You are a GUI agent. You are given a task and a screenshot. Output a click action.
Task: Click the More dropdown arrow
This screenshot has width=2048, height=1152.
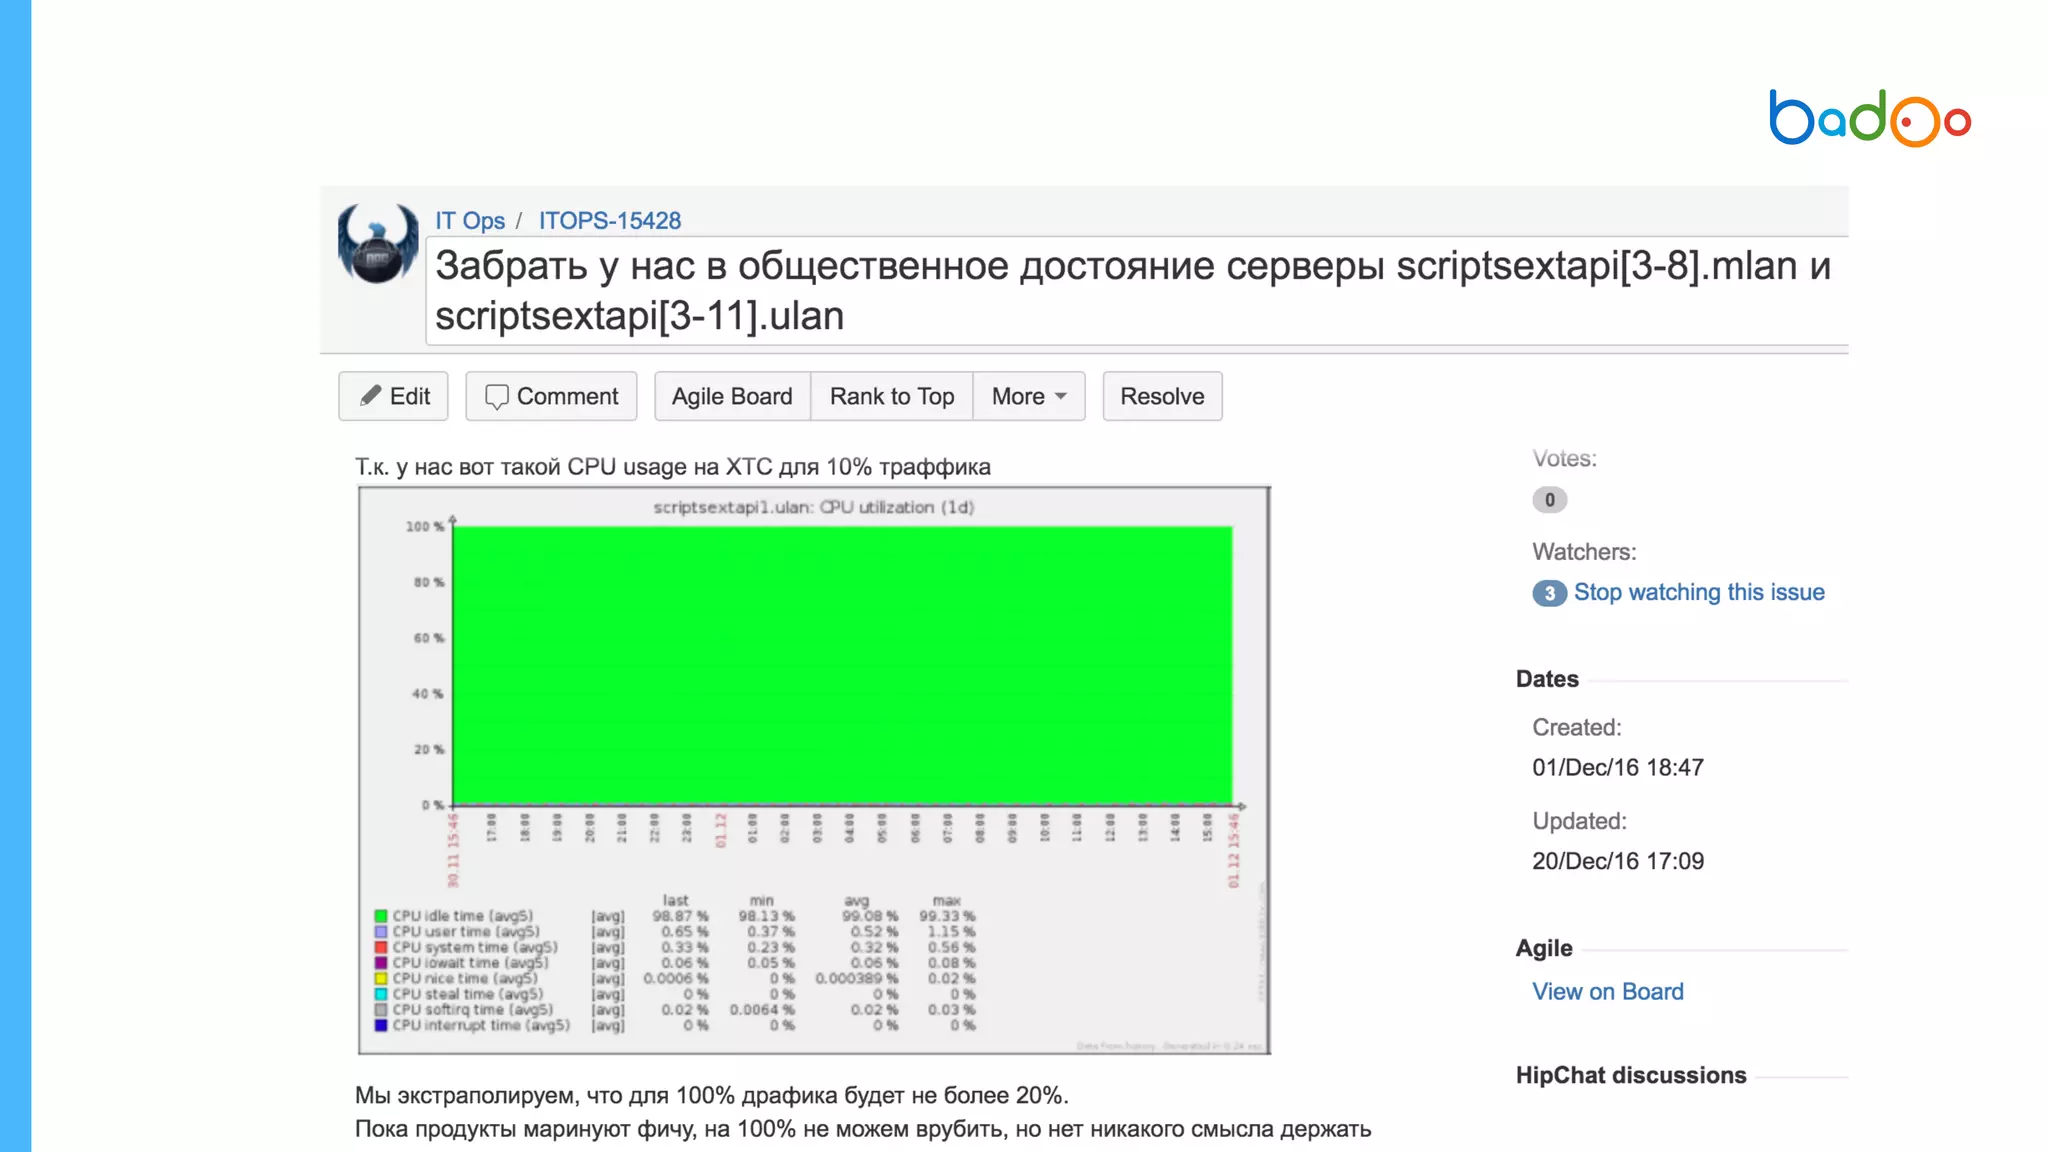click(x=1061, y=397)
